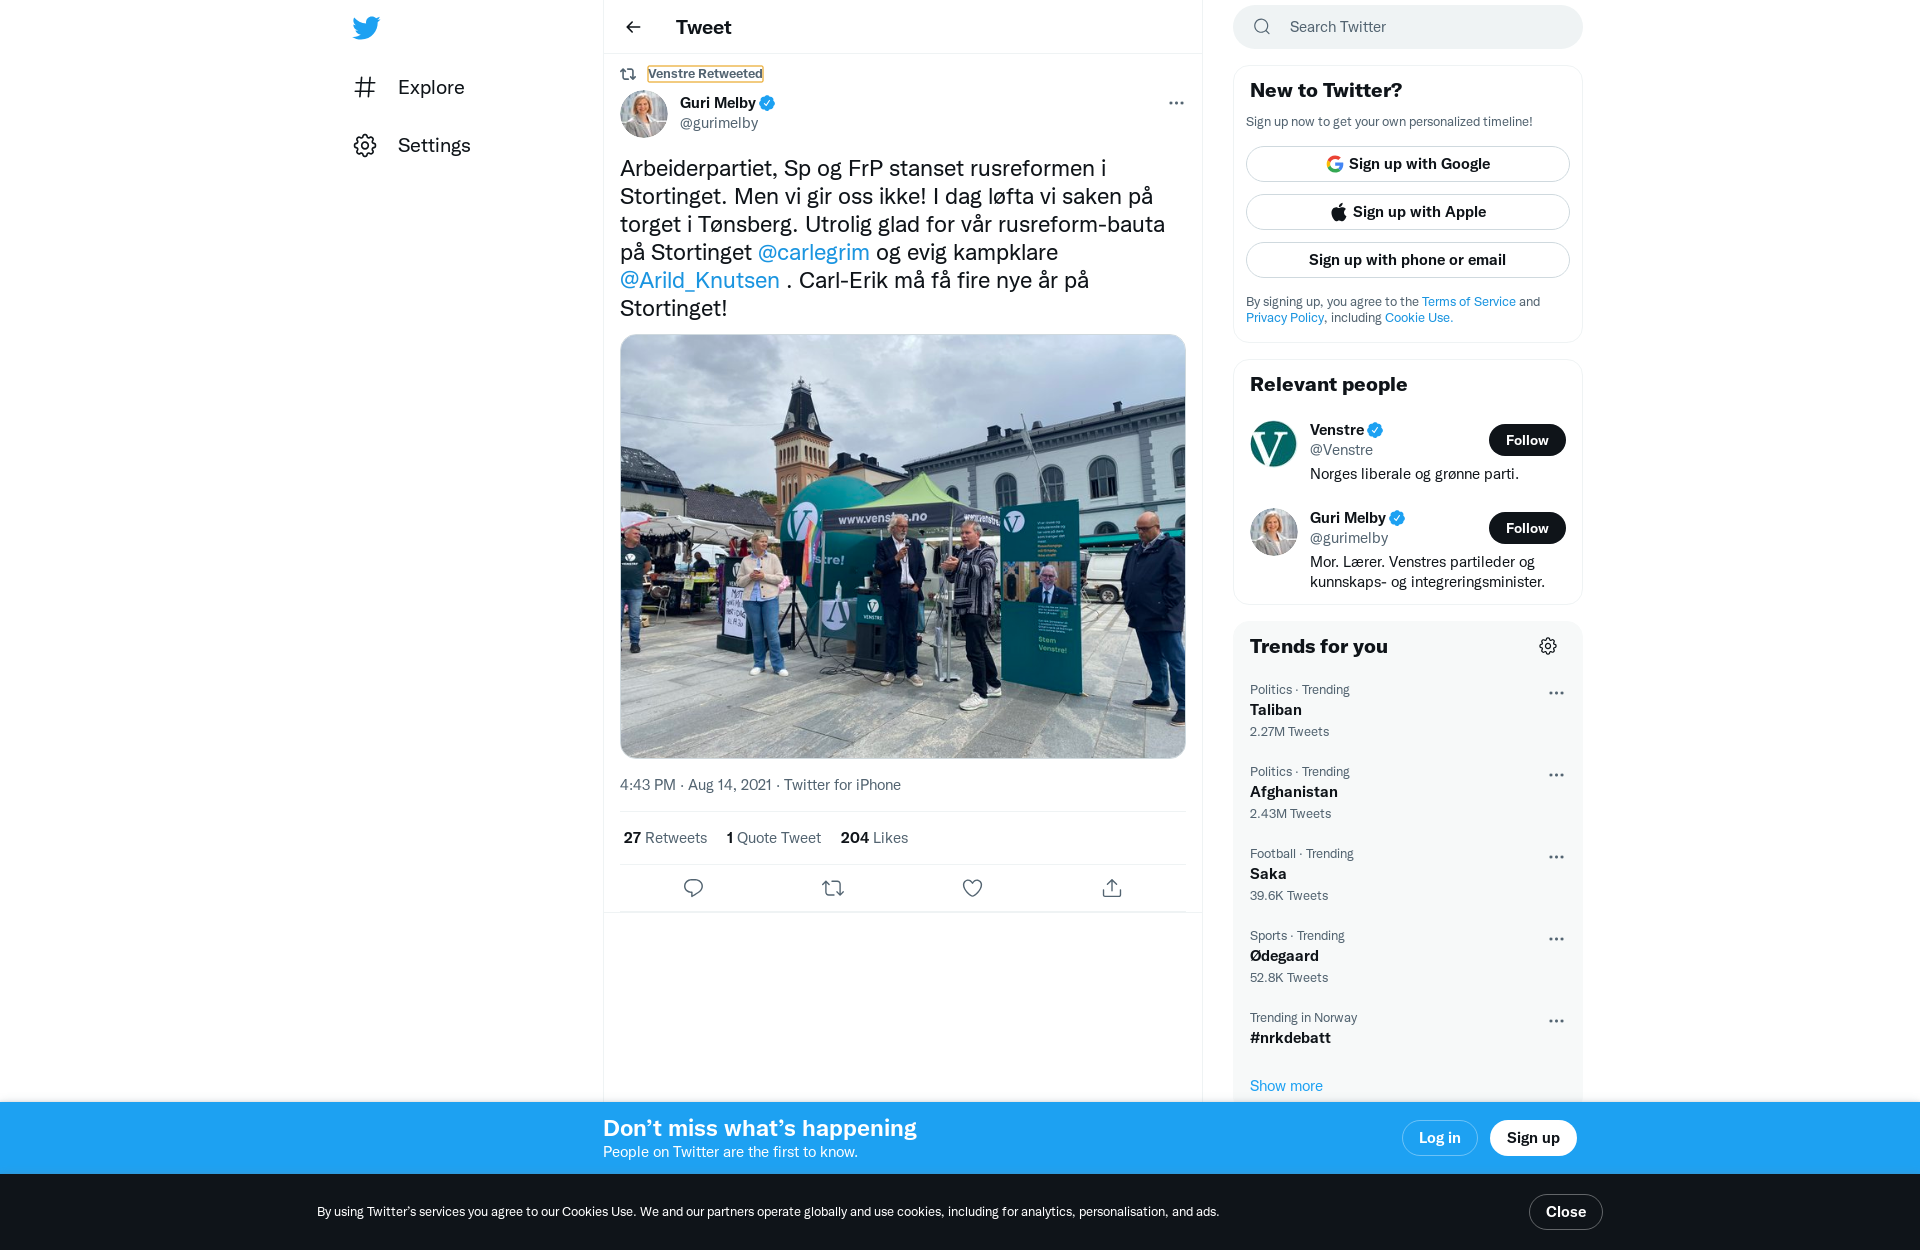Open Guri Melby's tweet avatar

pos(644,113)
